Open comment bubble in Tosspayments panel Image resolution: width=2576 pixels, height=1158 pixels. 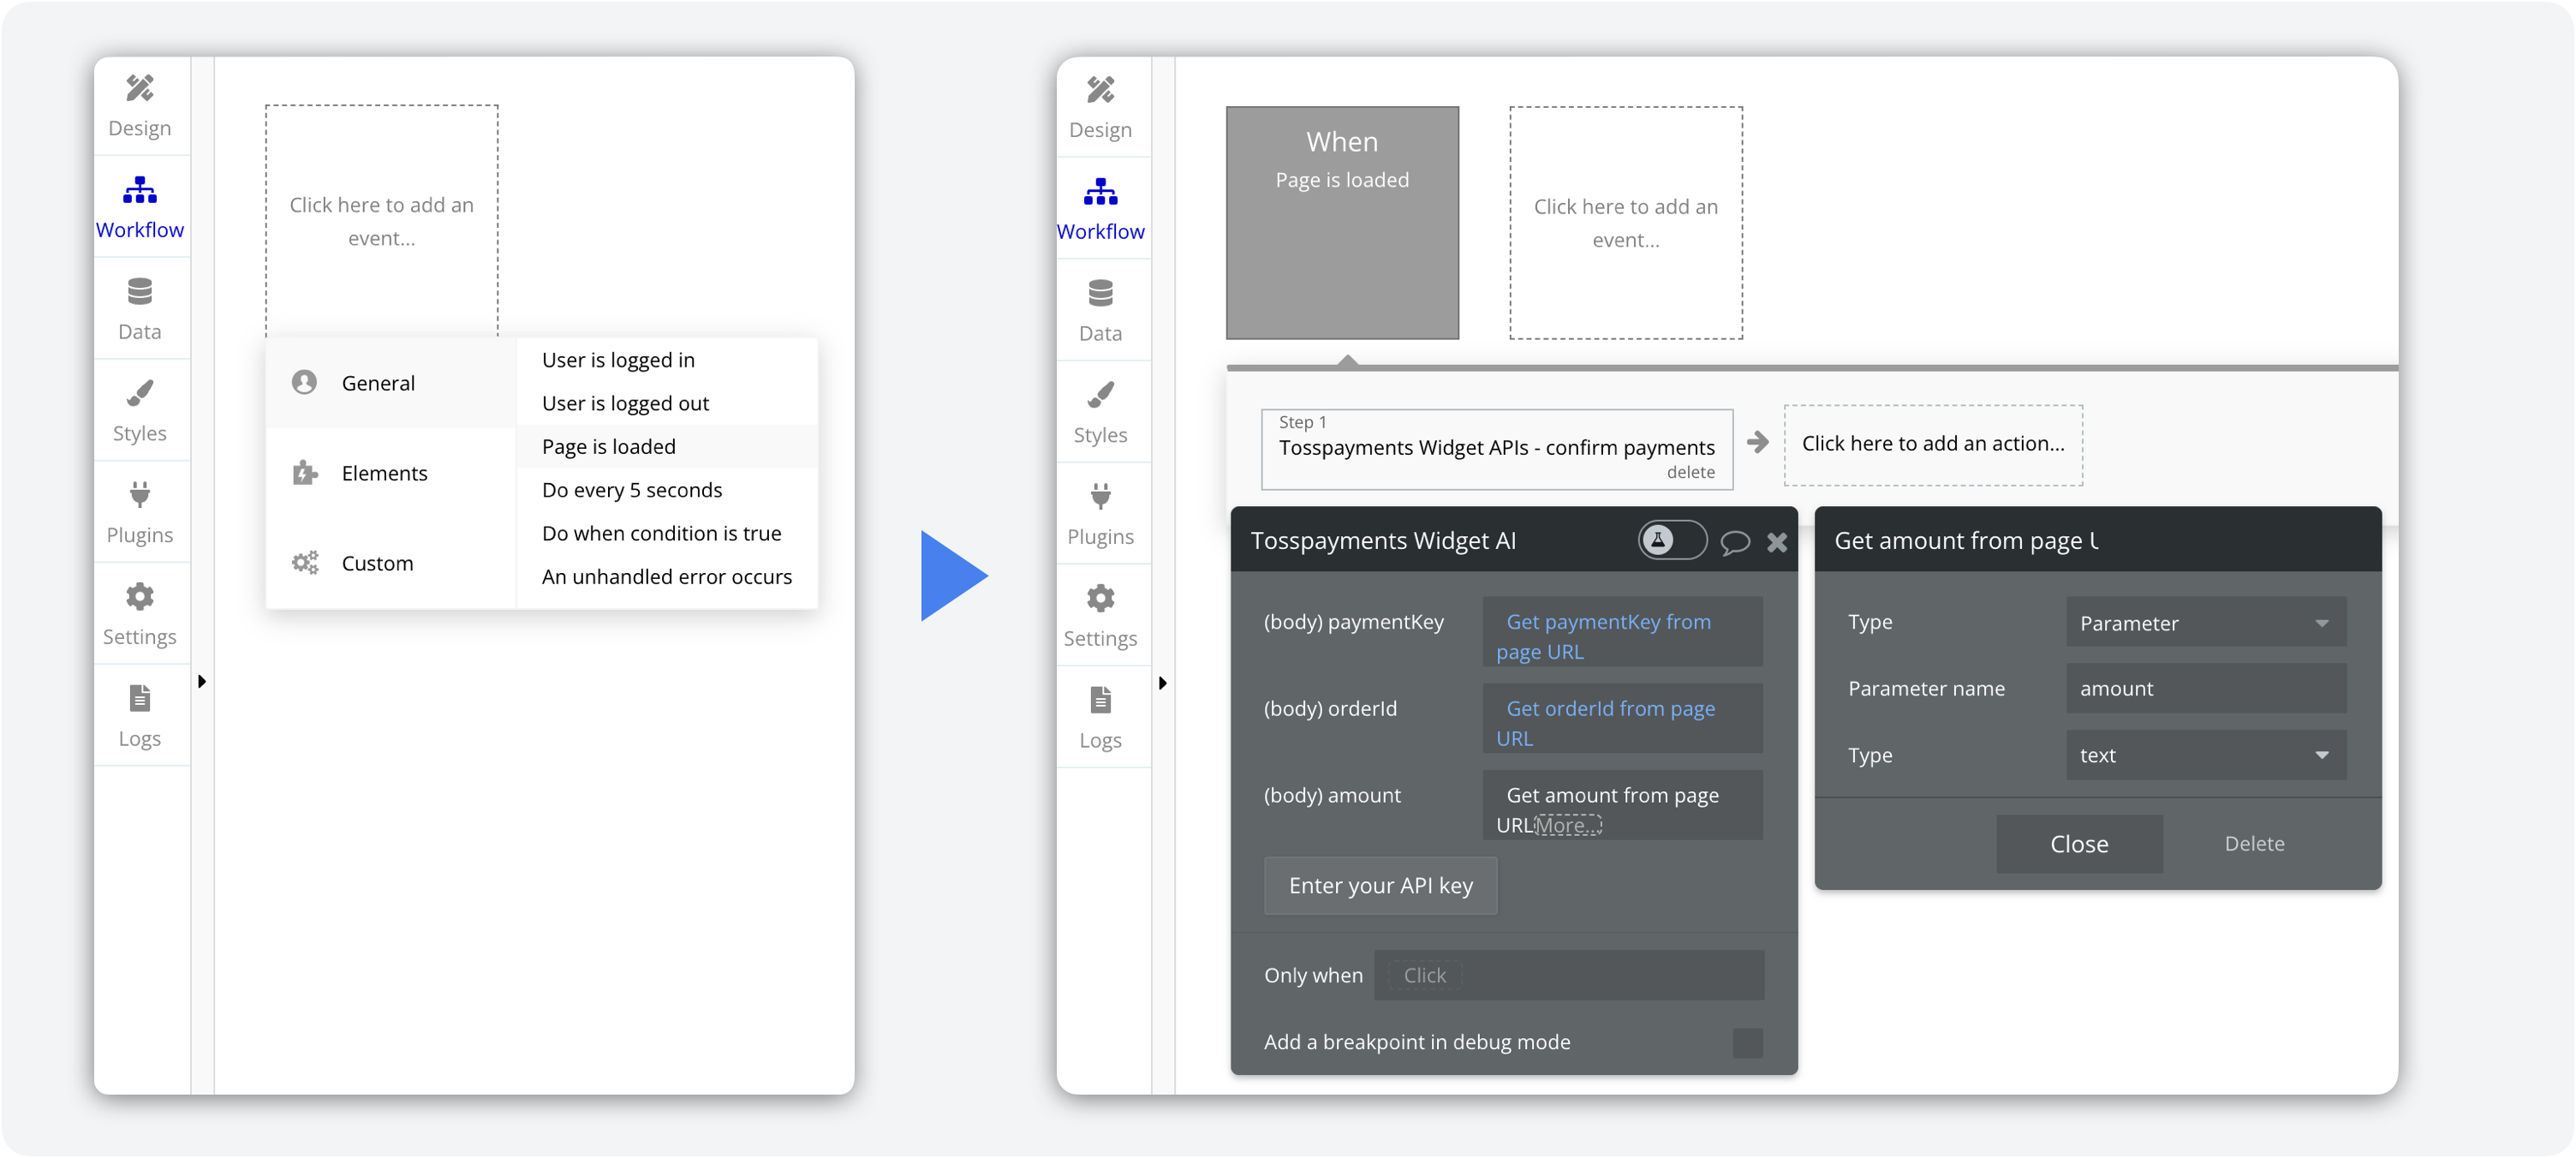1735,542
